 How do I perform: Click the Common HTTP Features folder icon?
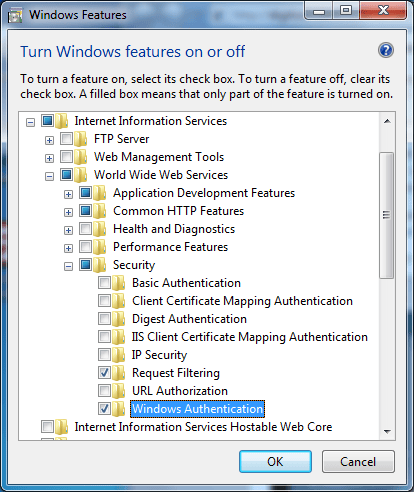(x=100, y=211)
